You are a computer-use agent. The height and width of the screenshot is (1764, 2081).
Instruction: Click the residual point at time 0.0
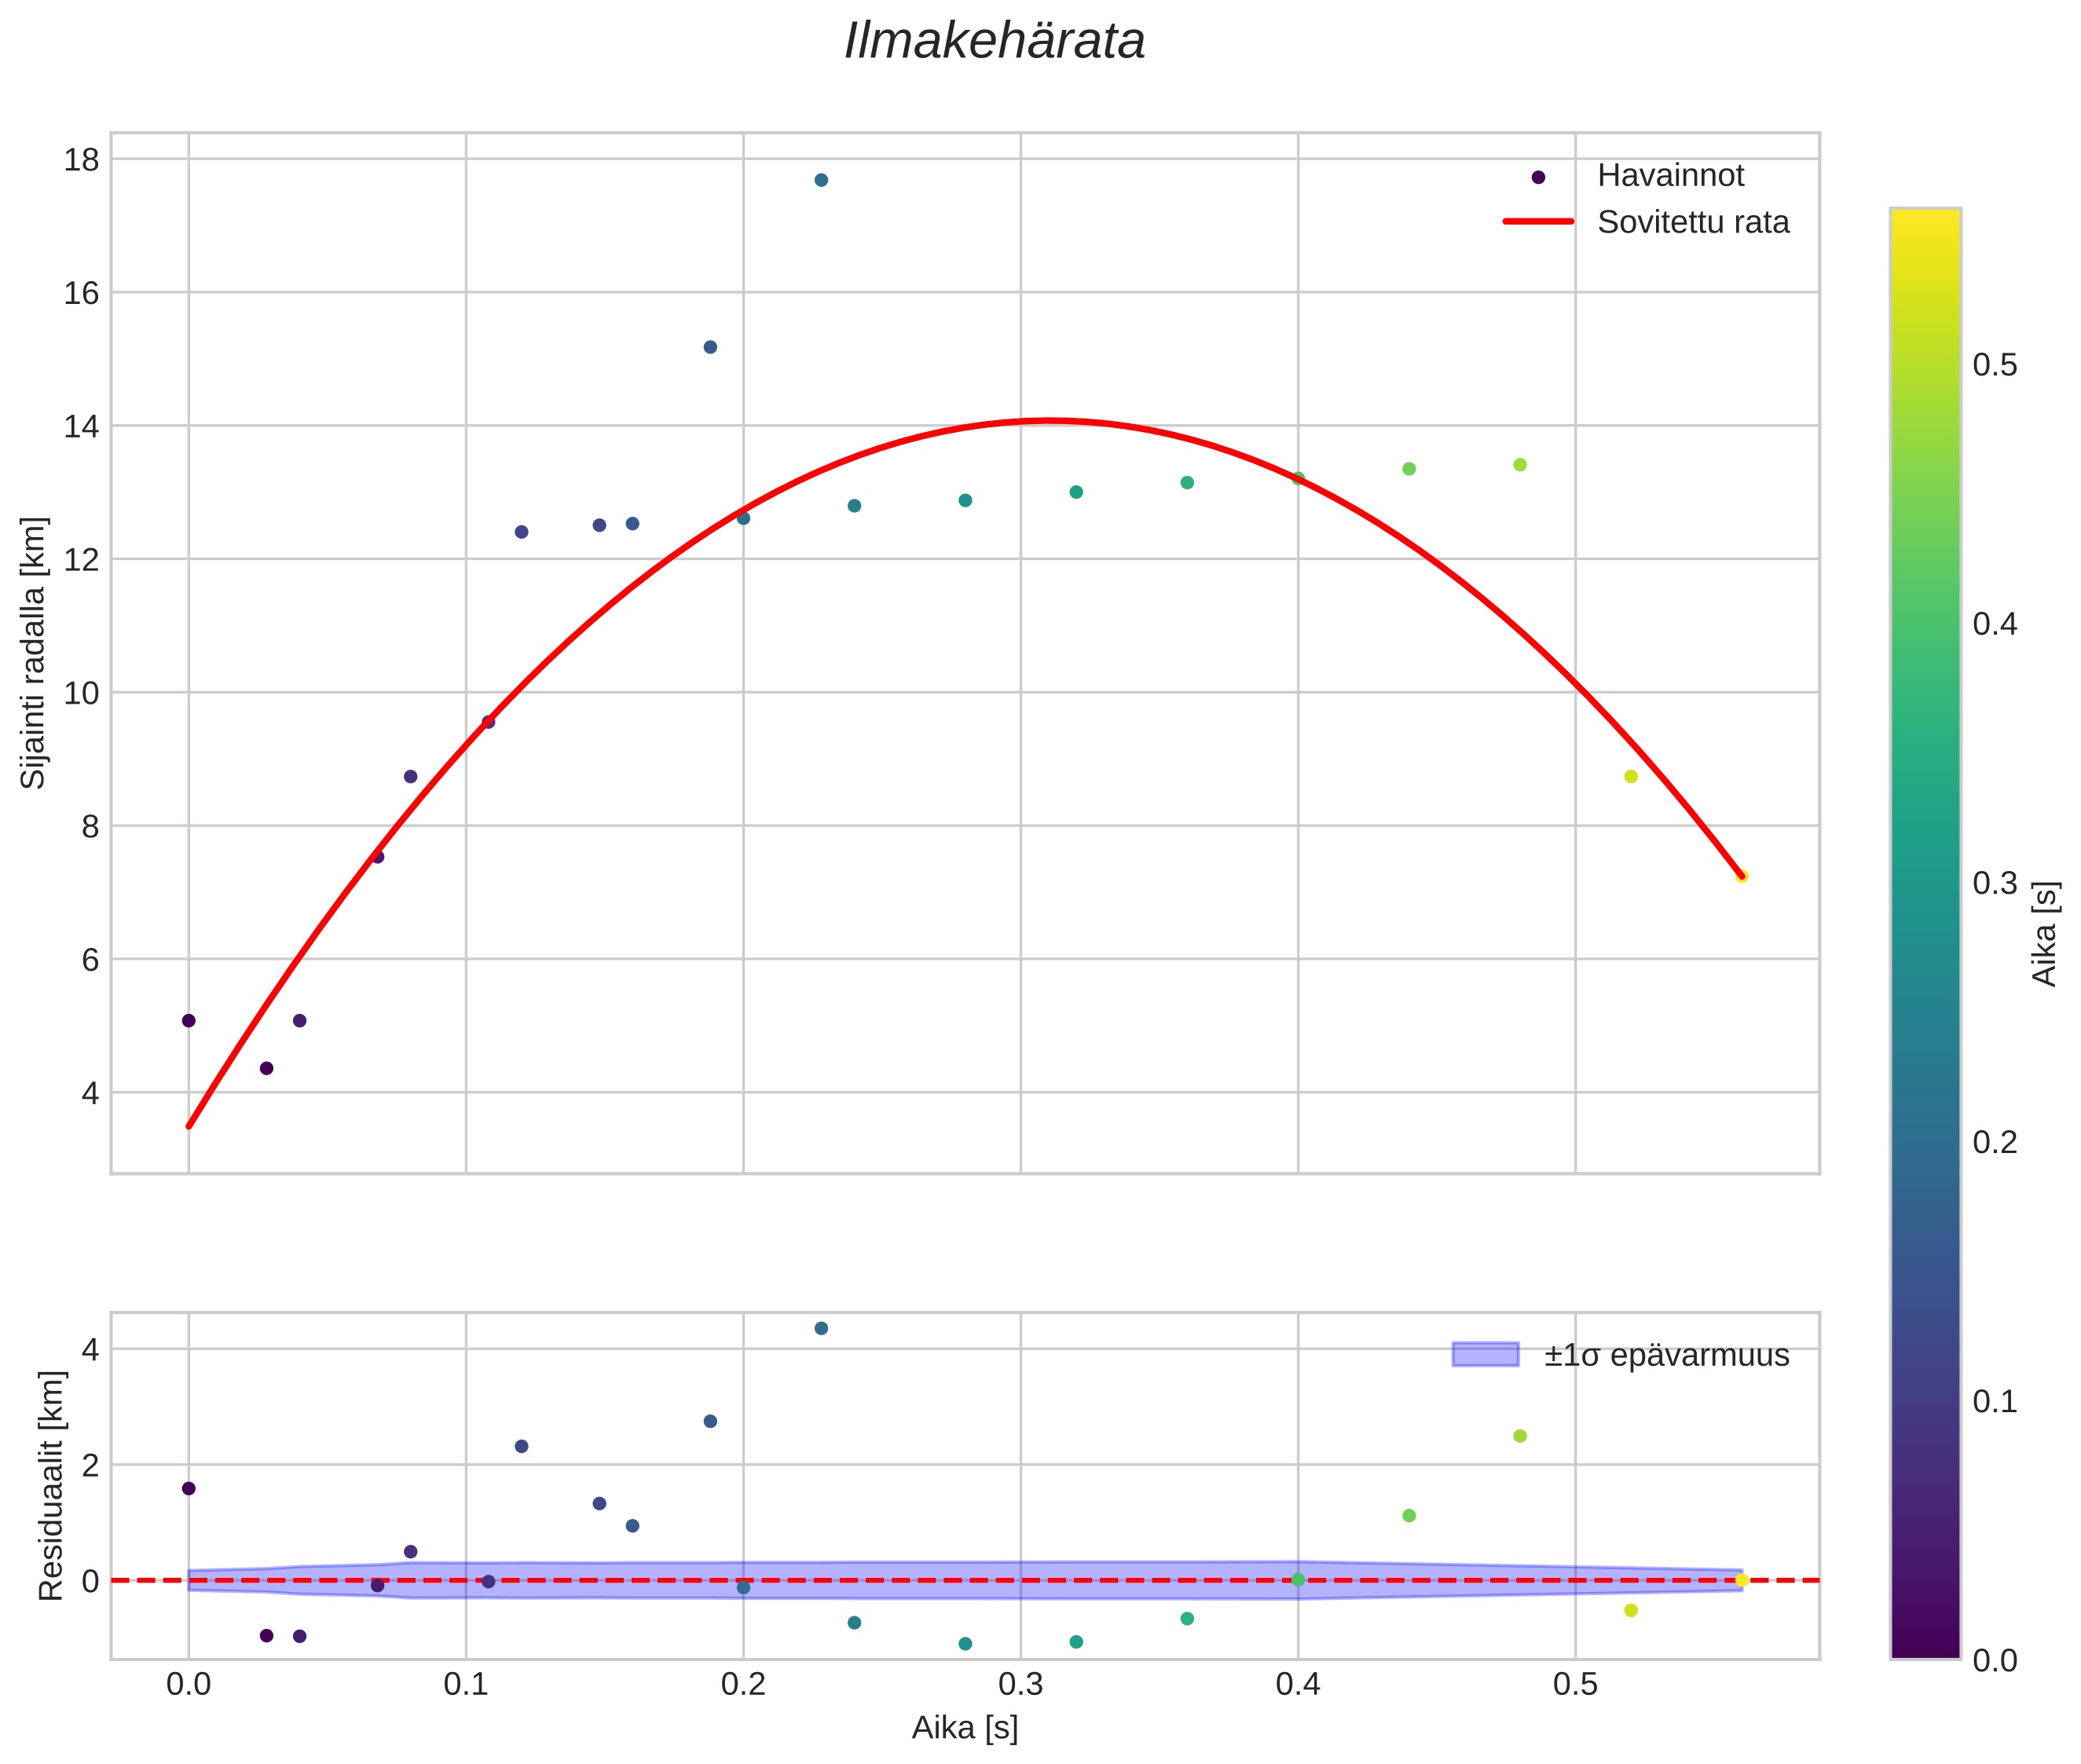[x=188, y=1488]
